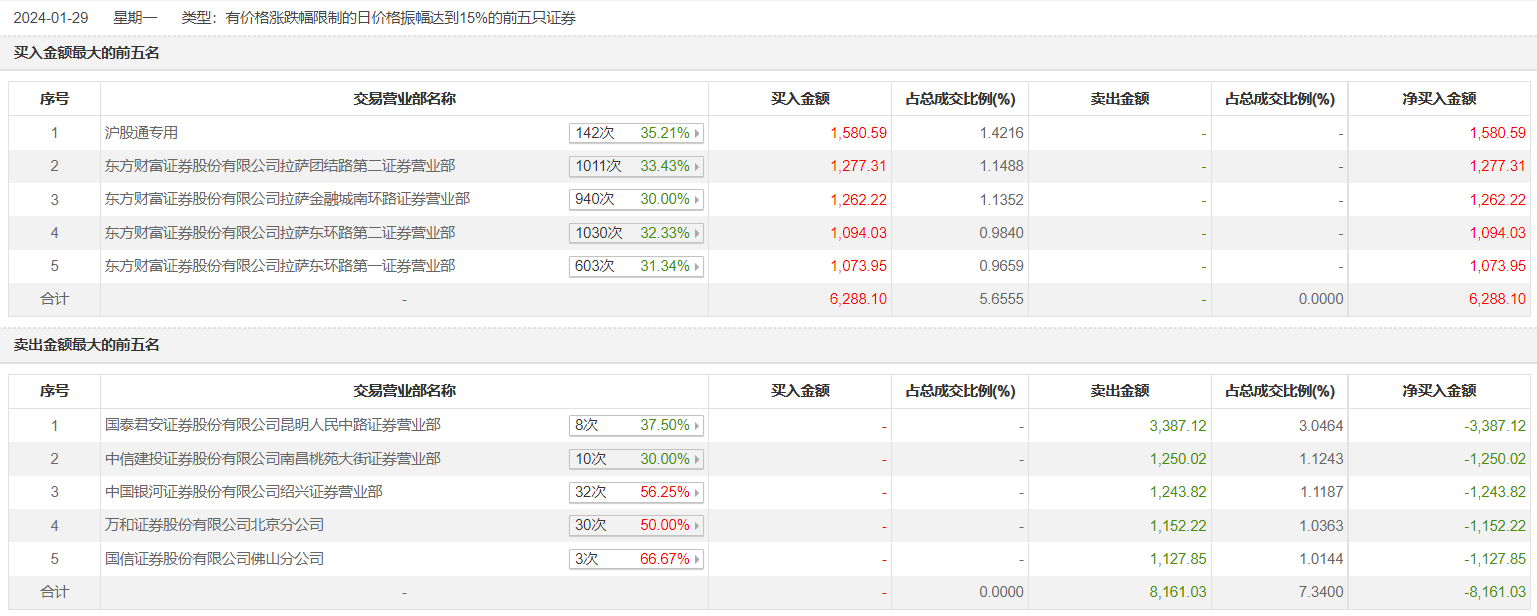Open 东方财富证券拉萨东环路第一证券营业部 link

(280, 267)
